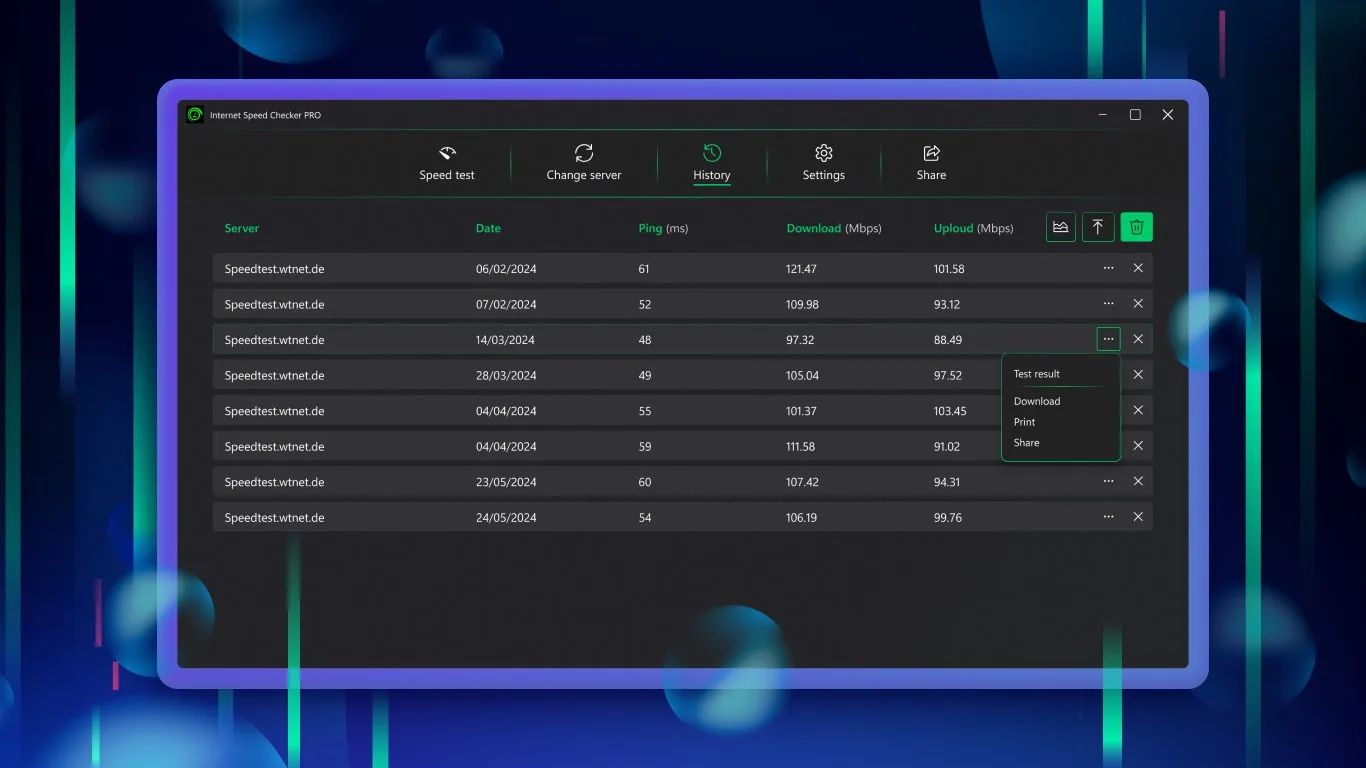
Task: Click the Server column header
Action: point(241,228)
